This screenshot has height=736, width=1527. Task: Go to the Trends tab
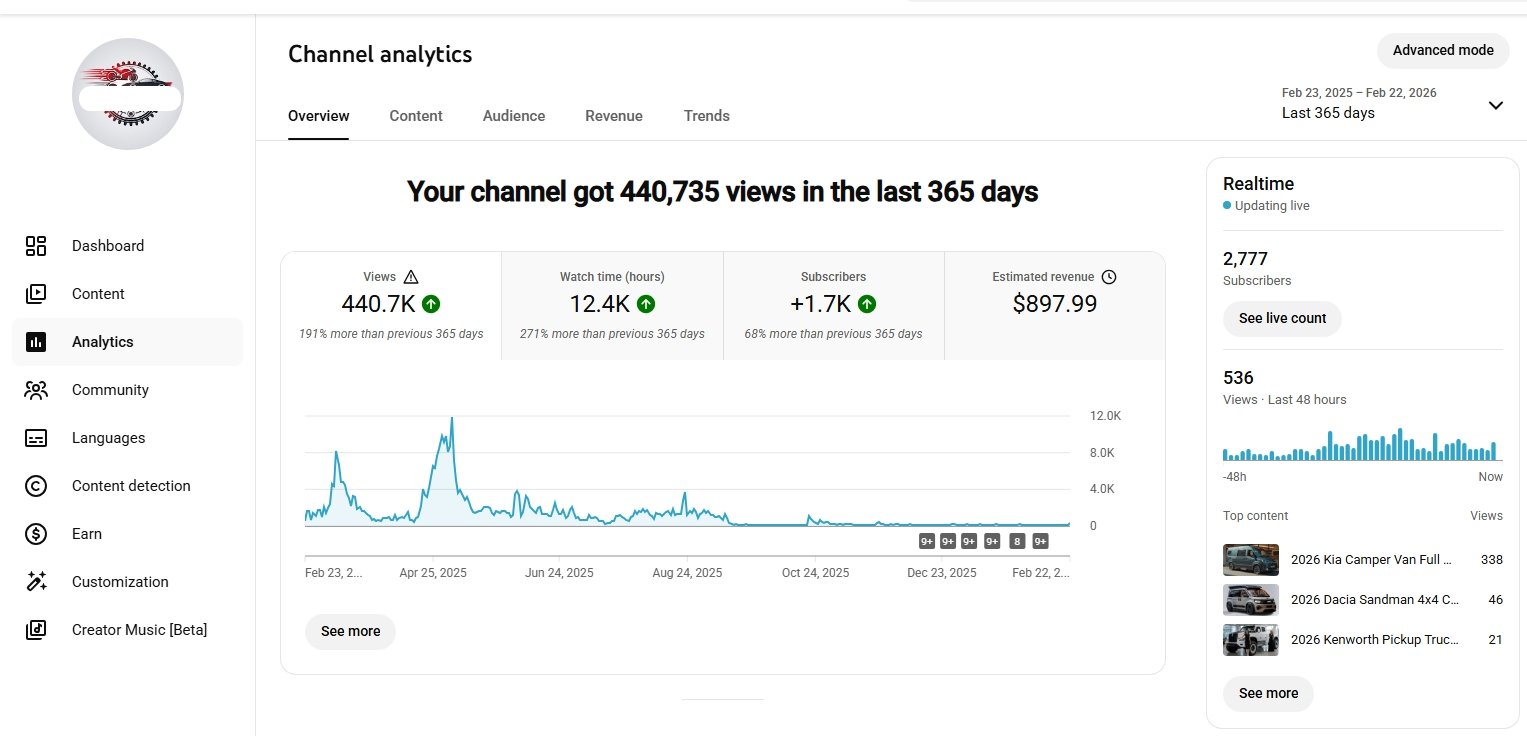(707, 116)
